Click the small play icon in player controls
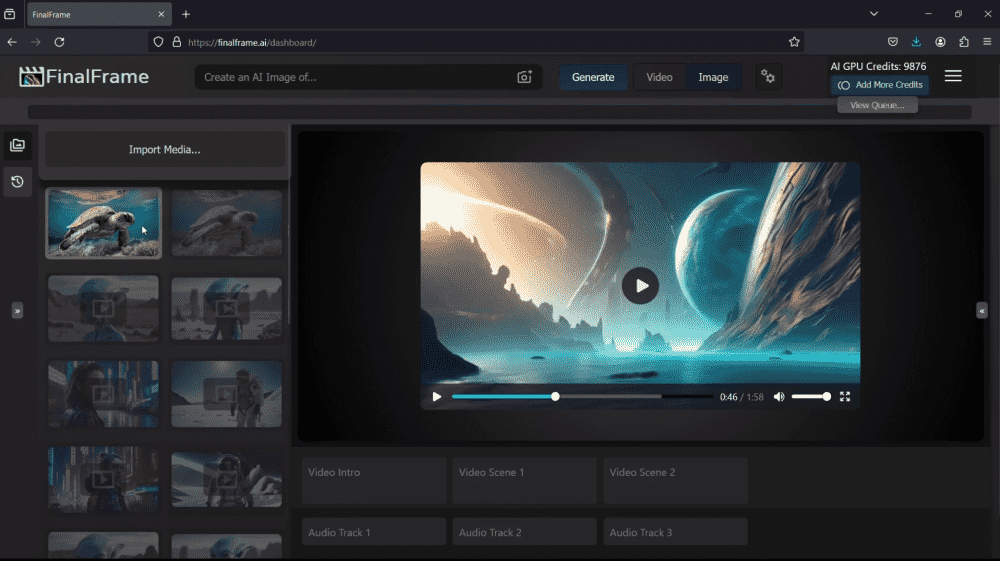This screenshot has width=1000, height=561. pos(437,397)
